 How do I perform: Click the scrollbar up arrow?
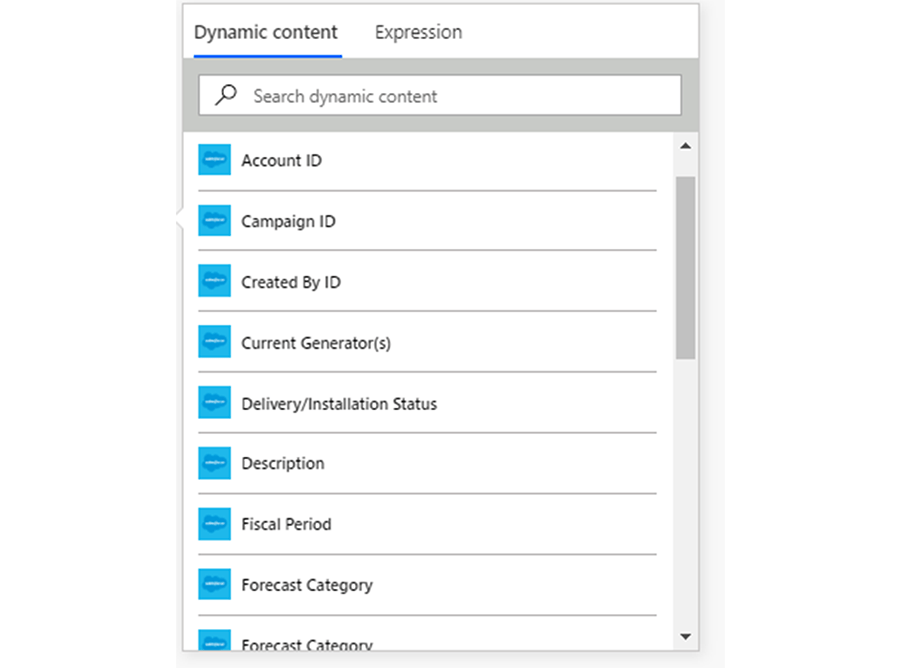(685, 146)
